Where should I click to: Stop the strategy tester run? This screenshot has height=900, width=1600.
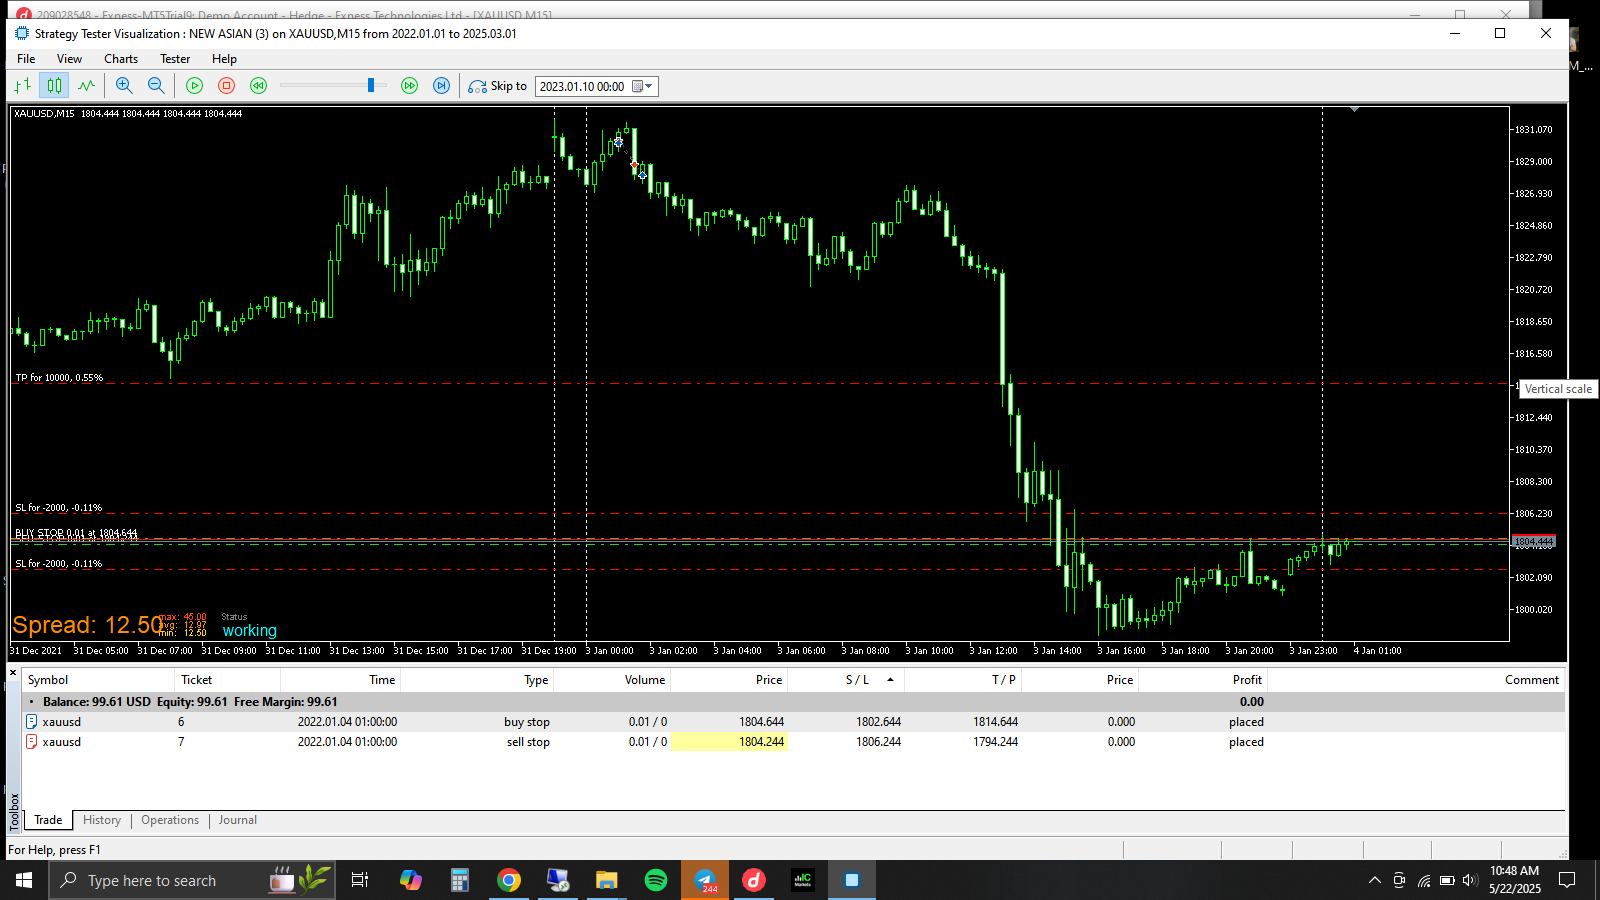(x=226, y=86)
